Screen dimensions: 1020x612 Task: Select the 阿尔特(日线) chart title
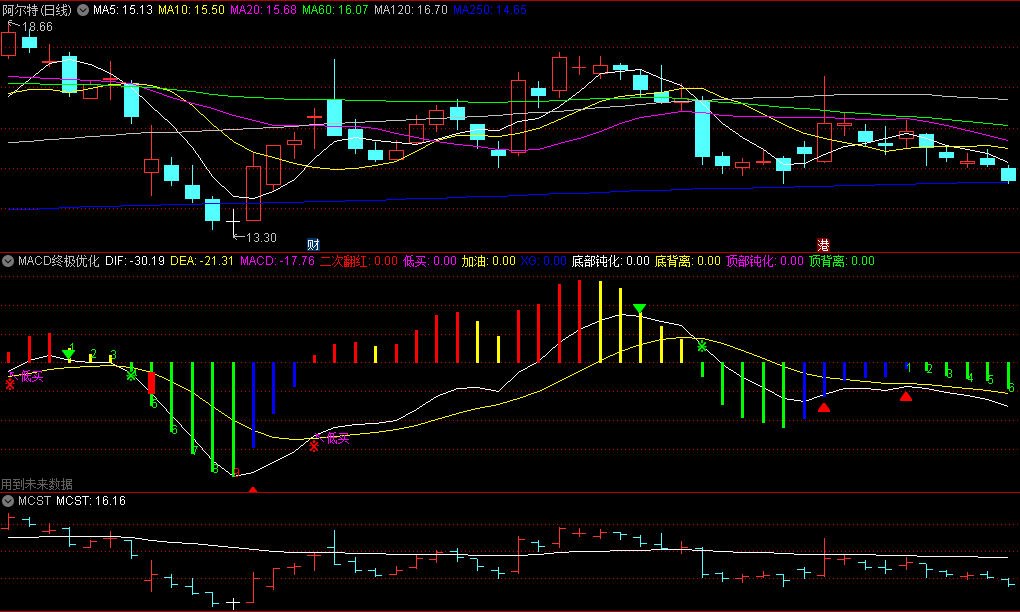click(36, 10)
